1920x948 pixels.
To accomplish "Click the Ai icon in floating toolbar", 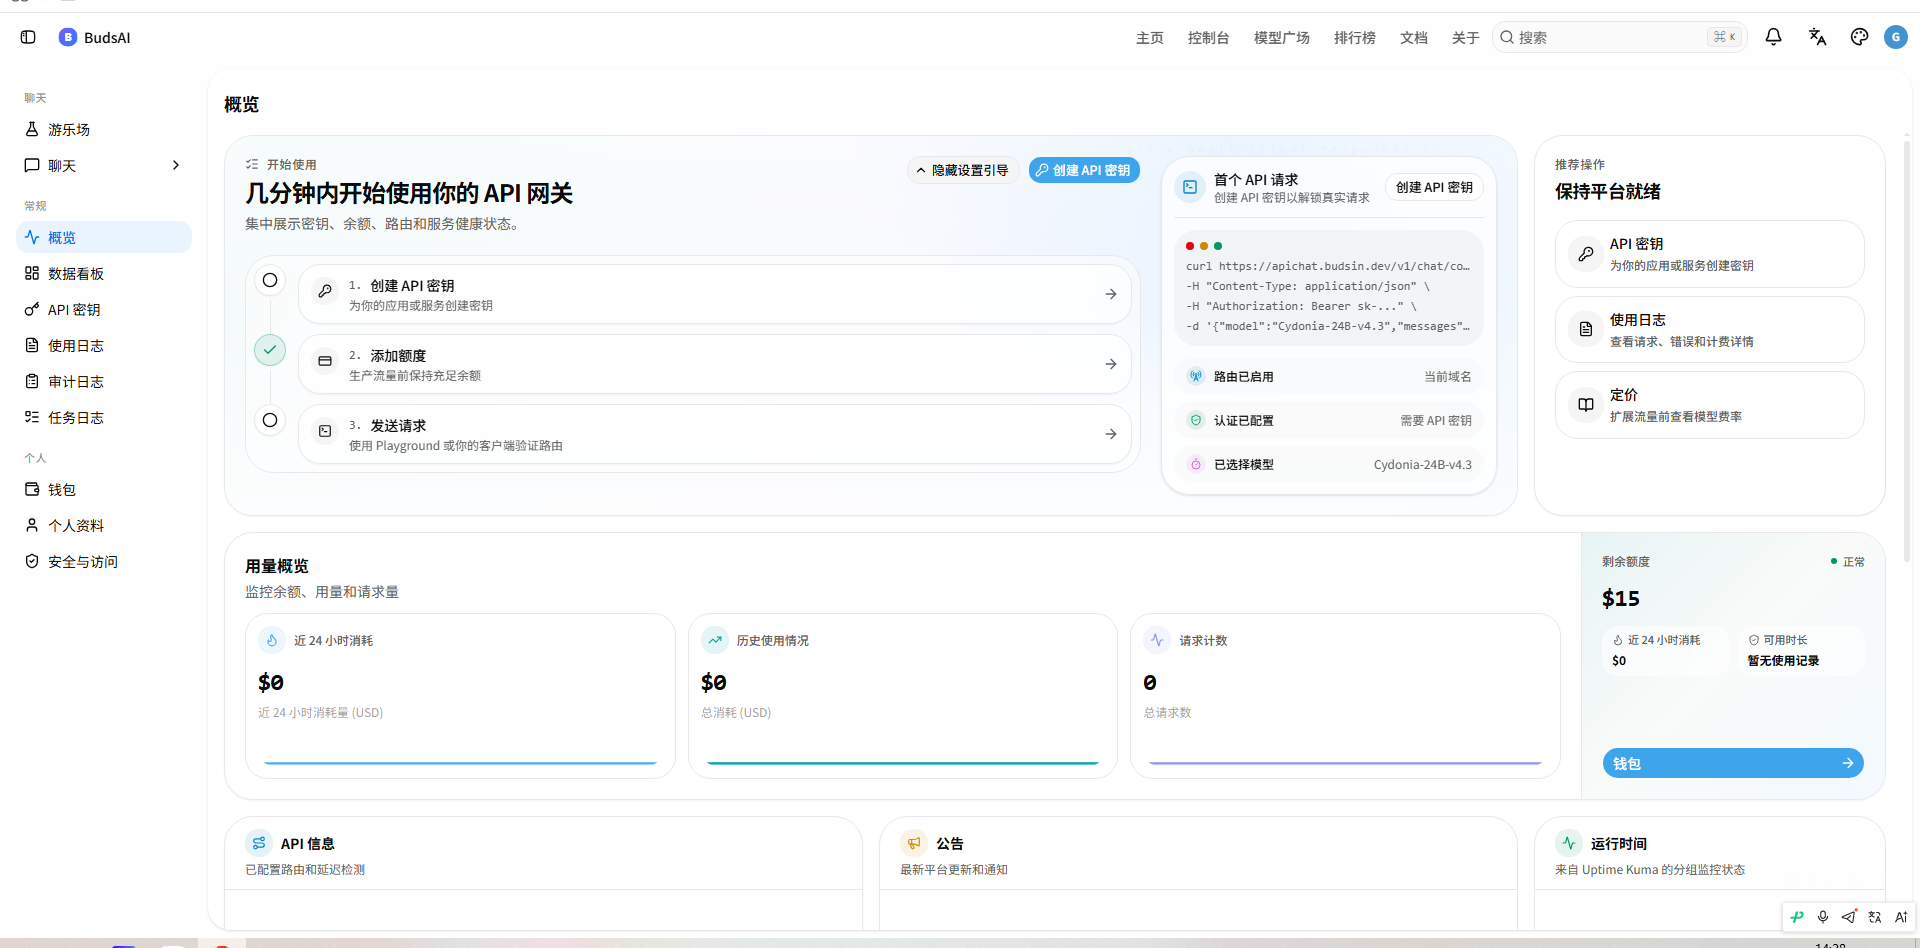I will click(1901, 917).
